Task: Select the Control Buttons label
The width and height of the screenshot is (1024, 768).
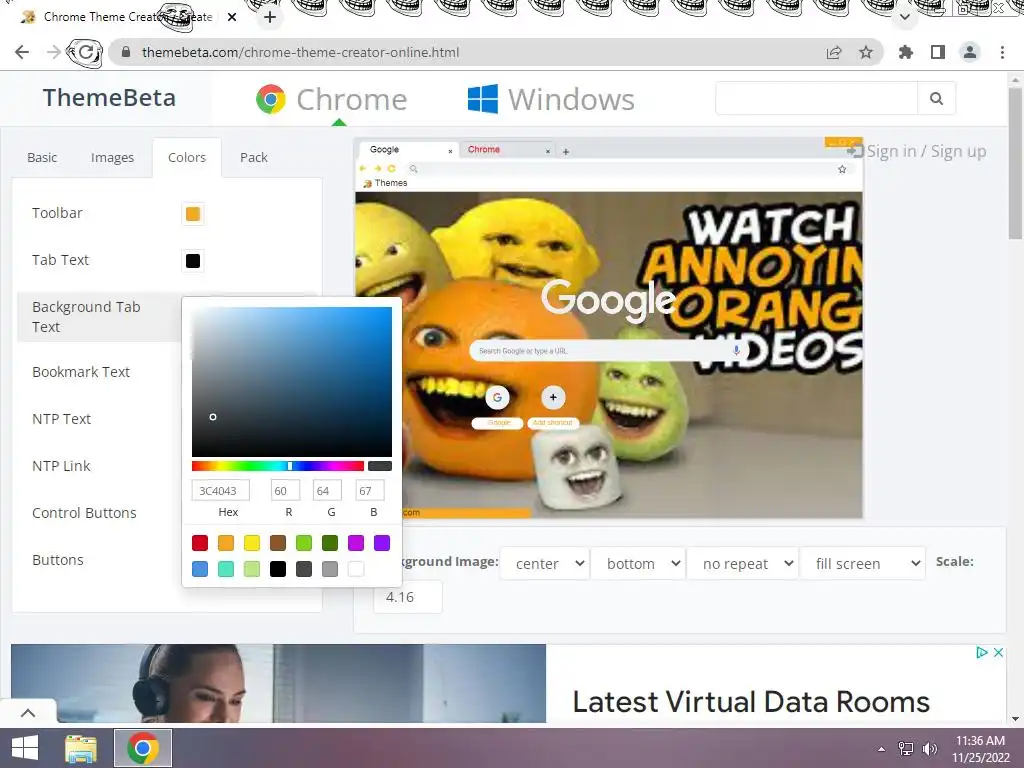Action: (84, 513)
